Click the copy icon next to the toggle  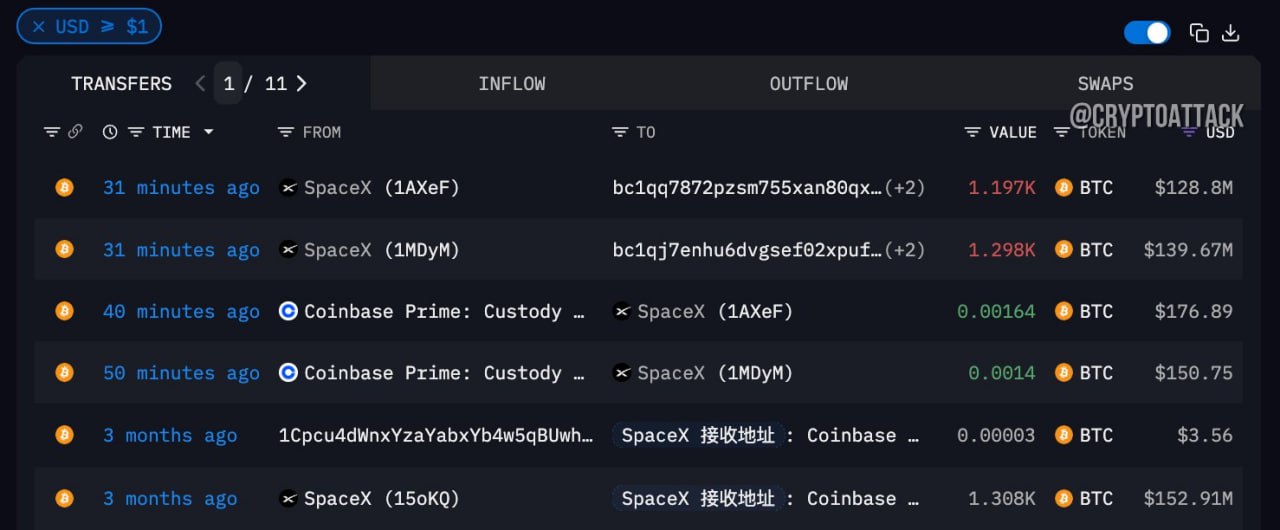[1199, 32]
